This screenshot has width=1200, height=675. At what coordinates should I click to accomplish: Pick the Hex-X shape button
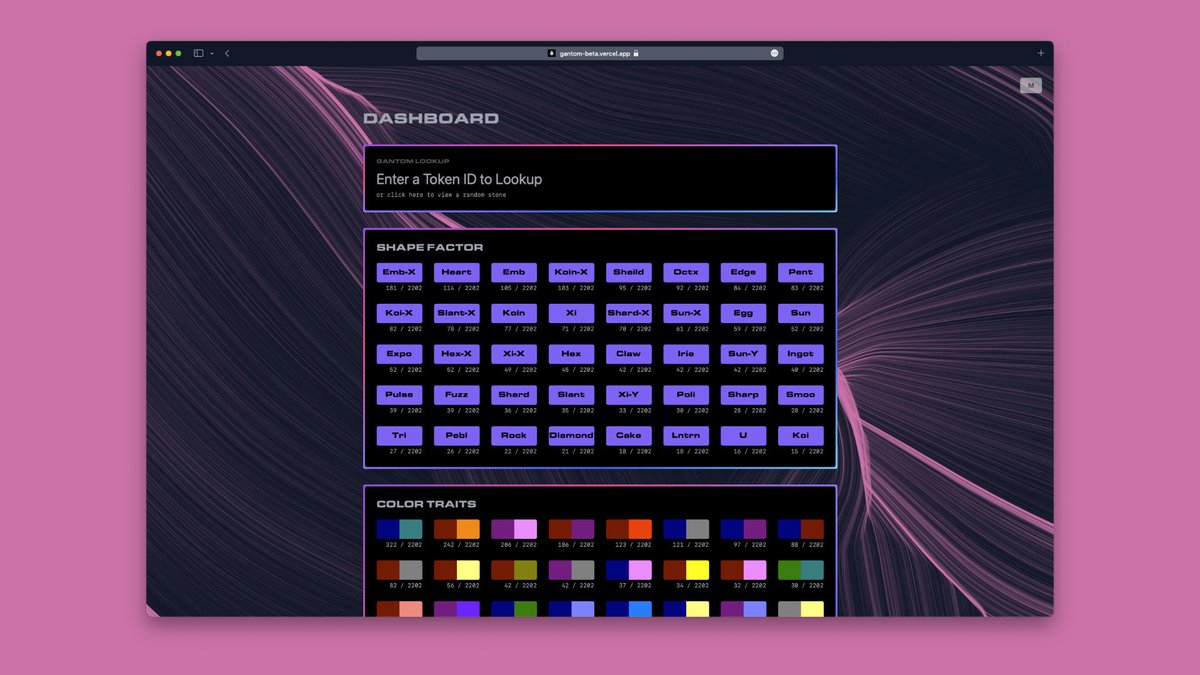(x=456, y=354)
